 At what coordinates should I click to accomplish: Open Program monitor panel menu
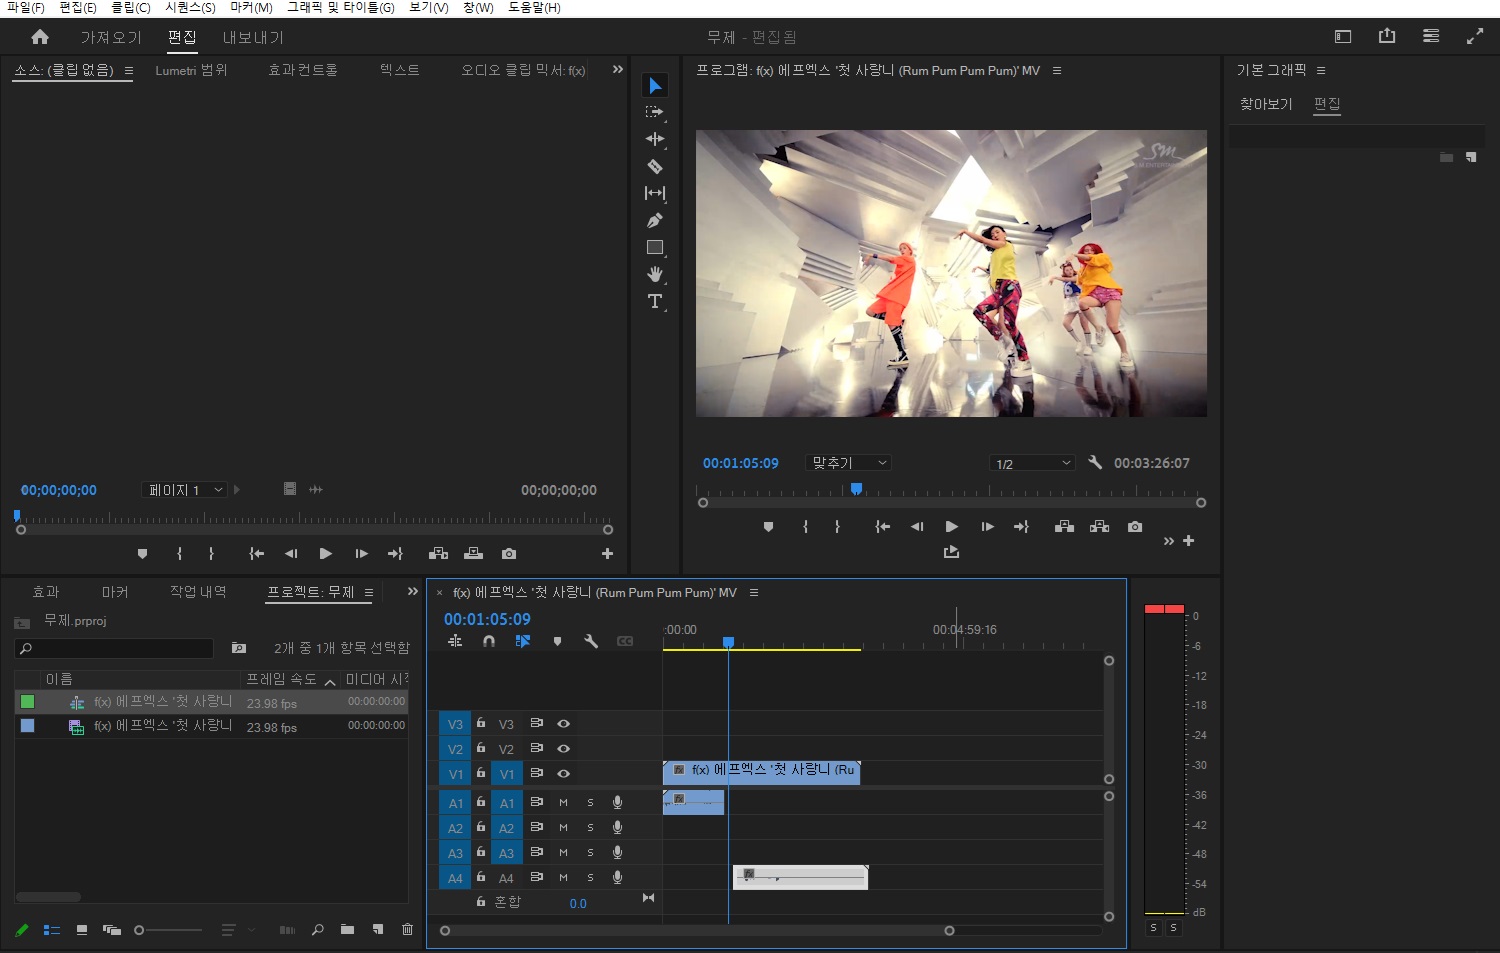tap(1057, 70)
